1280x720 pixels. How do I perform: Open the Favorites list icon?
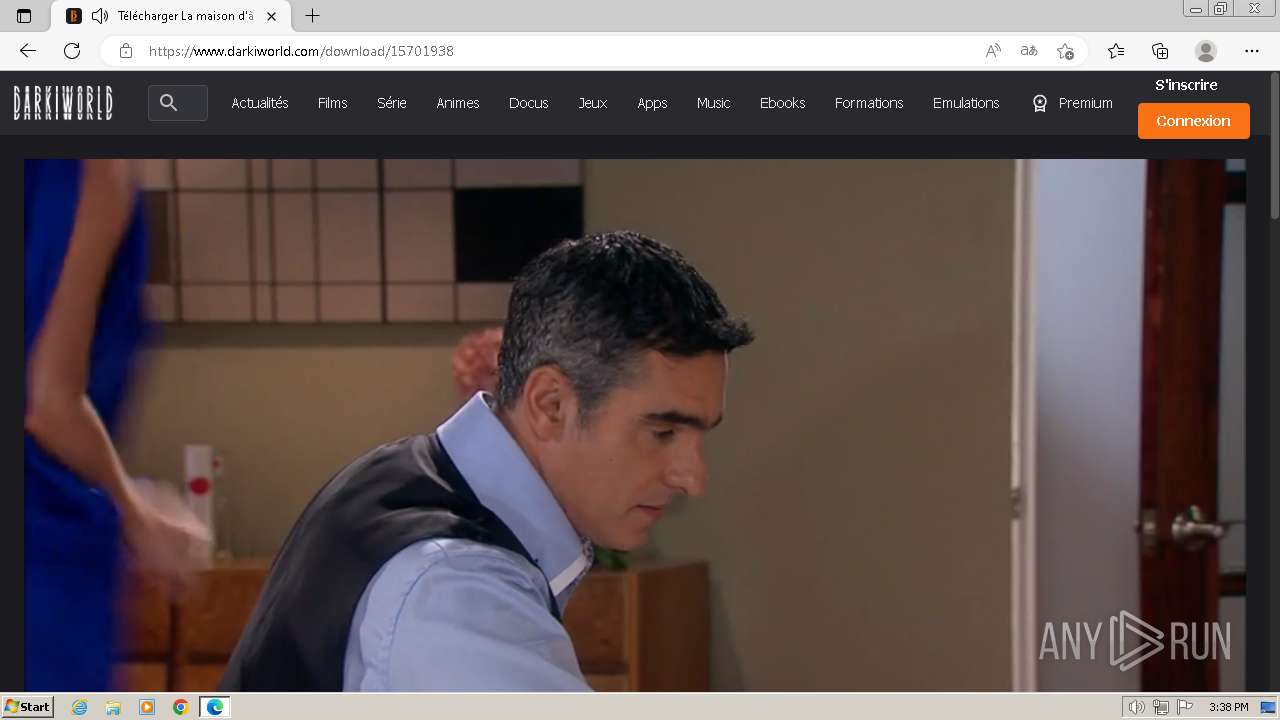tap(1116, 51)
